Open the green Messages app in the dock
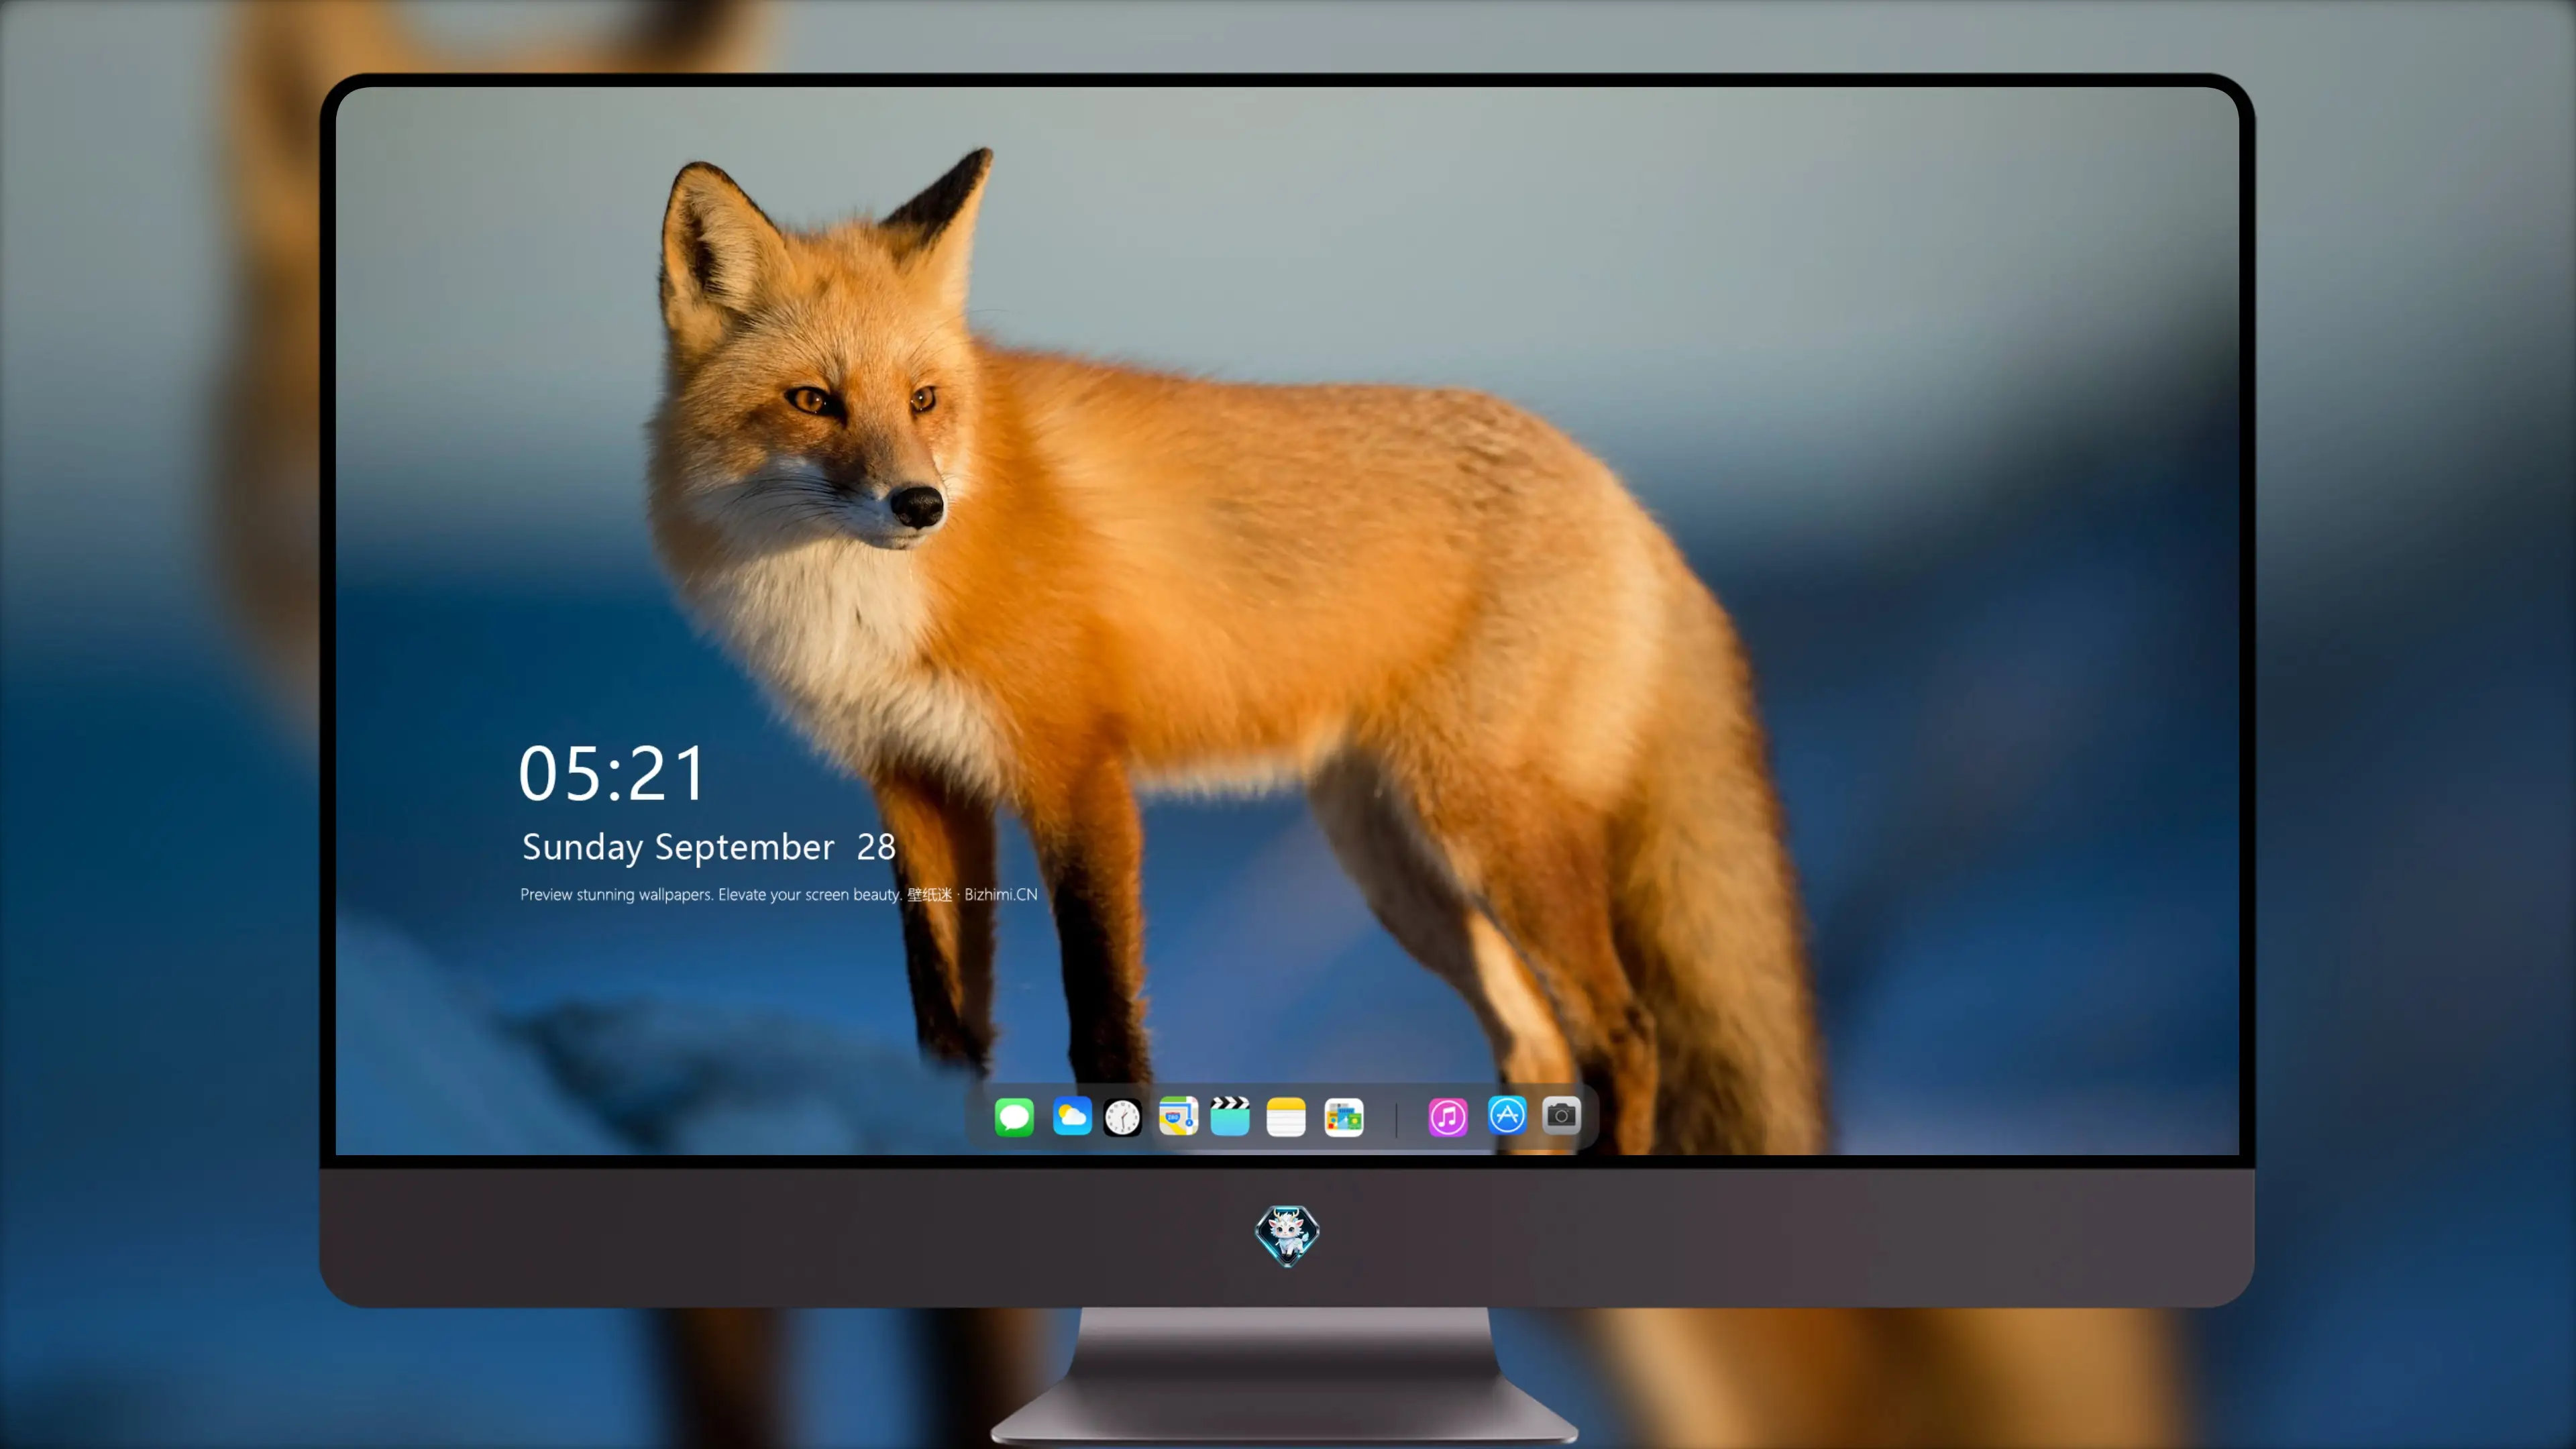This screenshot has height=1449, width=2576. pos(1014,1117)
